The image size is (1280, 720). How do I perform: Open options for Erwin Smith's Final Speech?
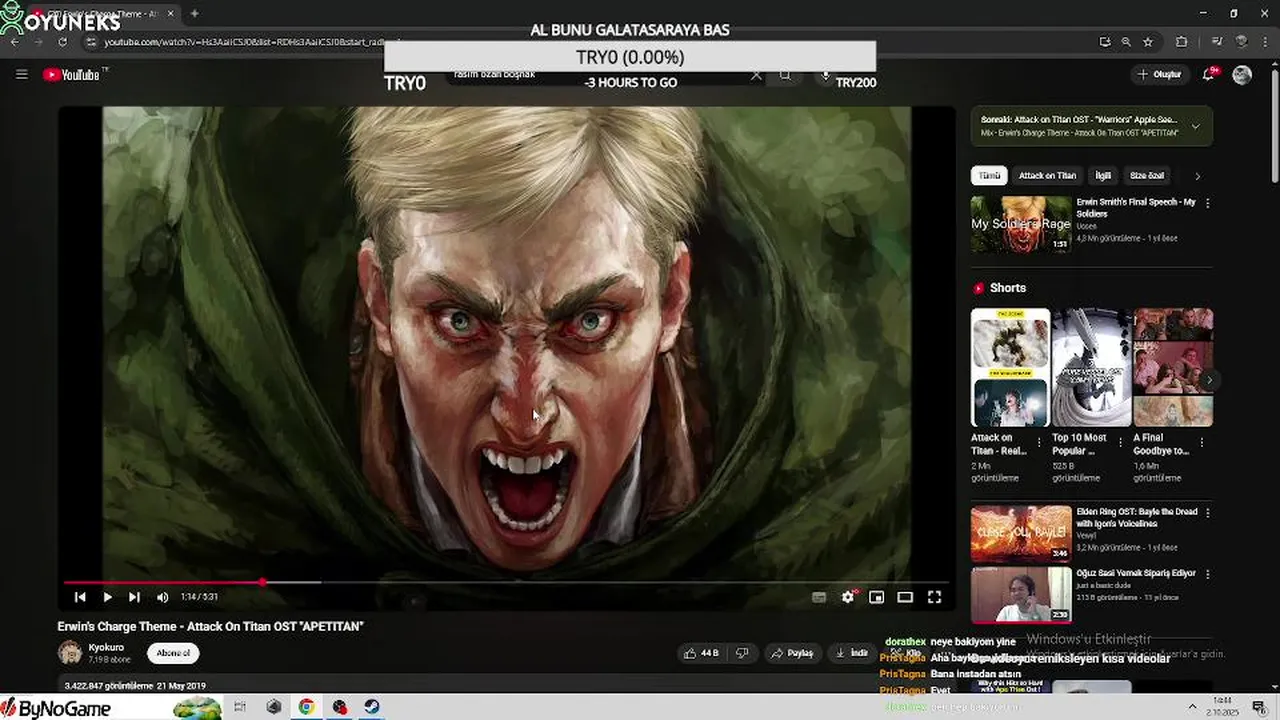pos(1207,203)
